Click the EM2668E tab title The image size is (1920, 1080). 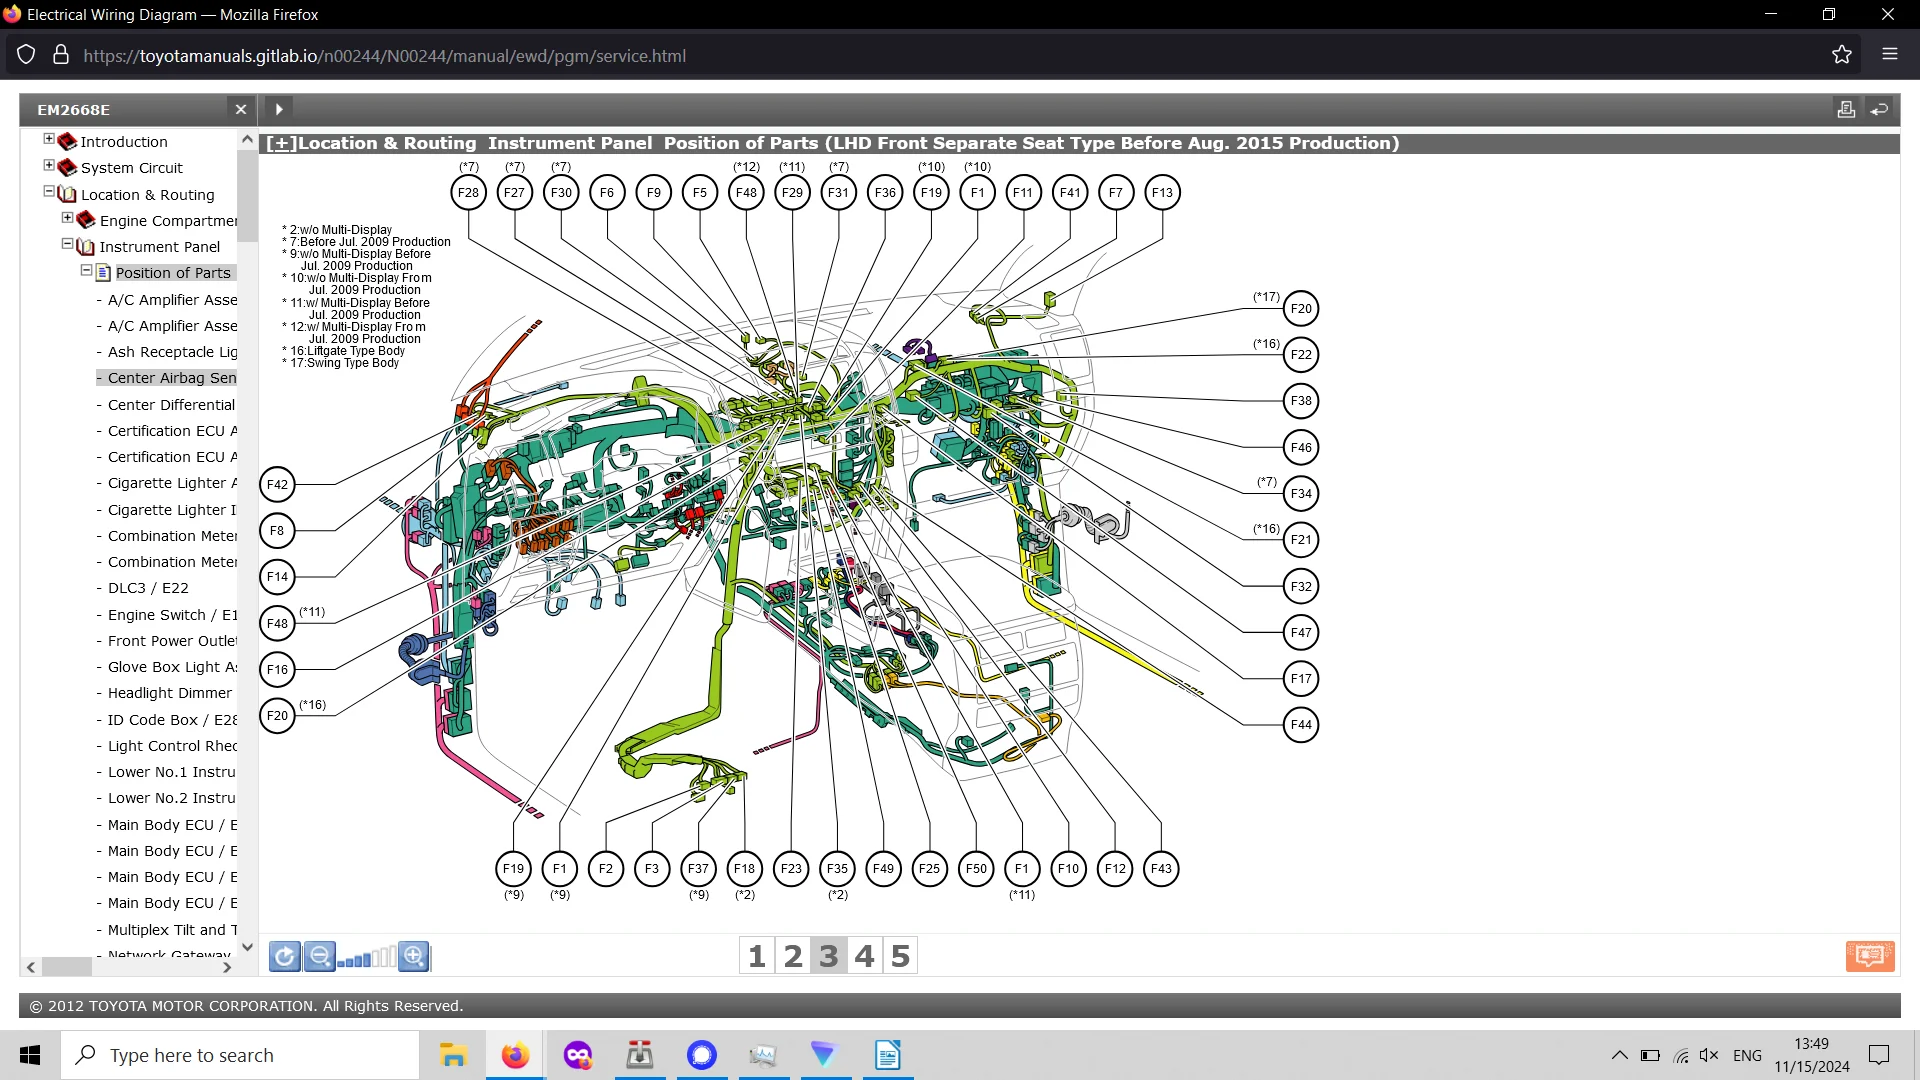click(x=74, y=110)
